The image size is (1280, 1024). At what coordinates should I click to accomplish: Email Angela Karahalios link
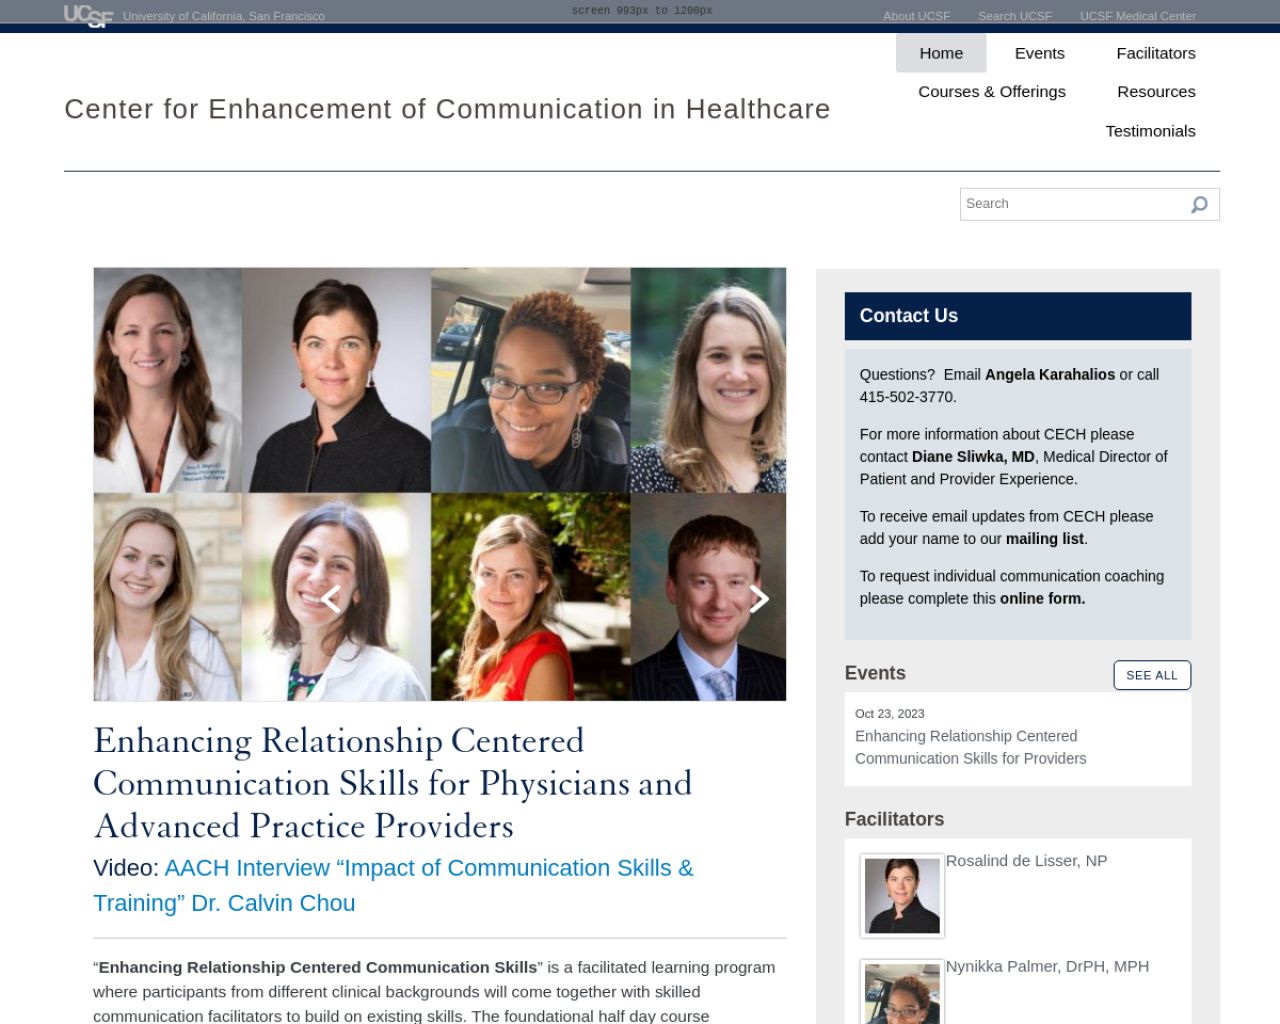tap(1049, 375)
